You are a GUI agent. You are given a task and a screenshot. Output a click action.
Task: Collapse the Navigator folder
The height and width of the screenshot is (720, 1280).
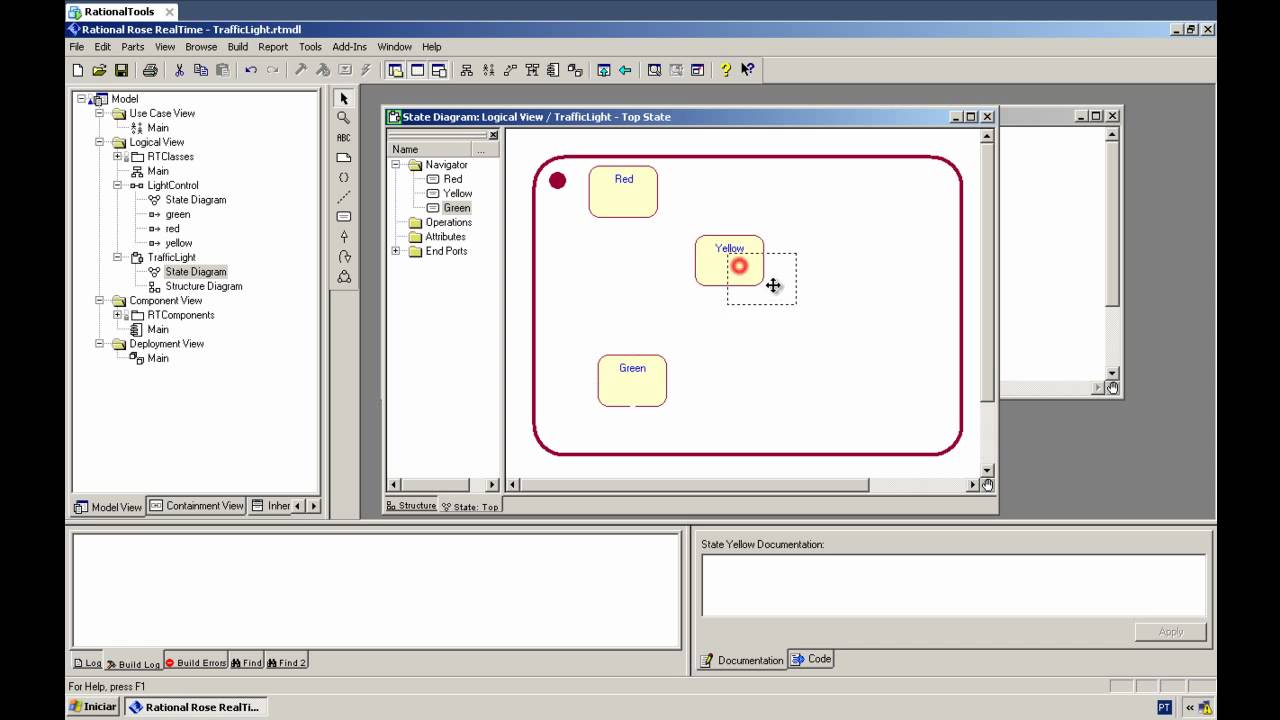pos(396,165)
